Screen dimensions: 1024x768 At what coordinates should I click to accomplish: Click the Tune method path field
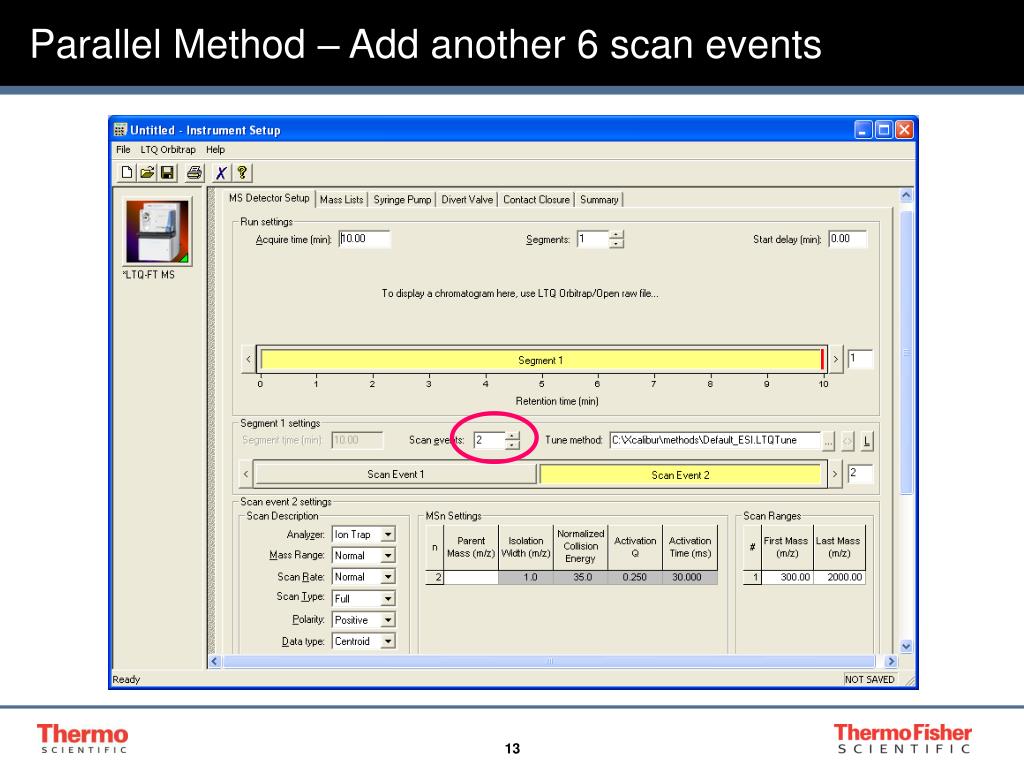tap(714, 440)
